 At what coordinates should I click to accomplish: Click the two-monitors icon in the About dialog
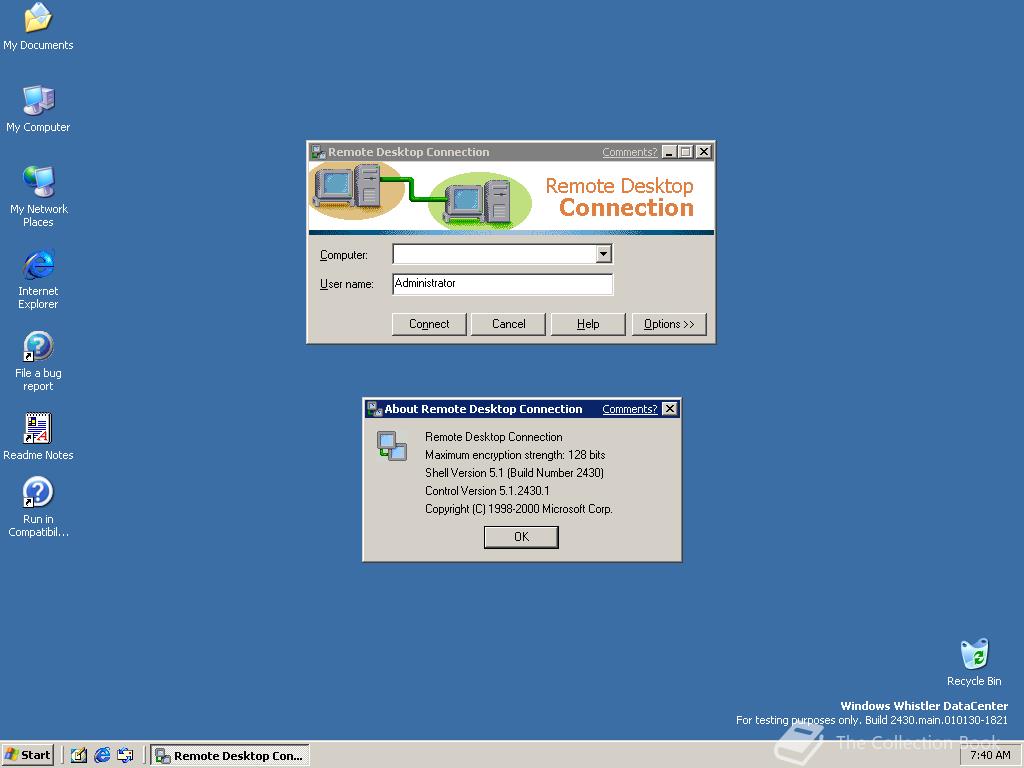pos(392,446)
